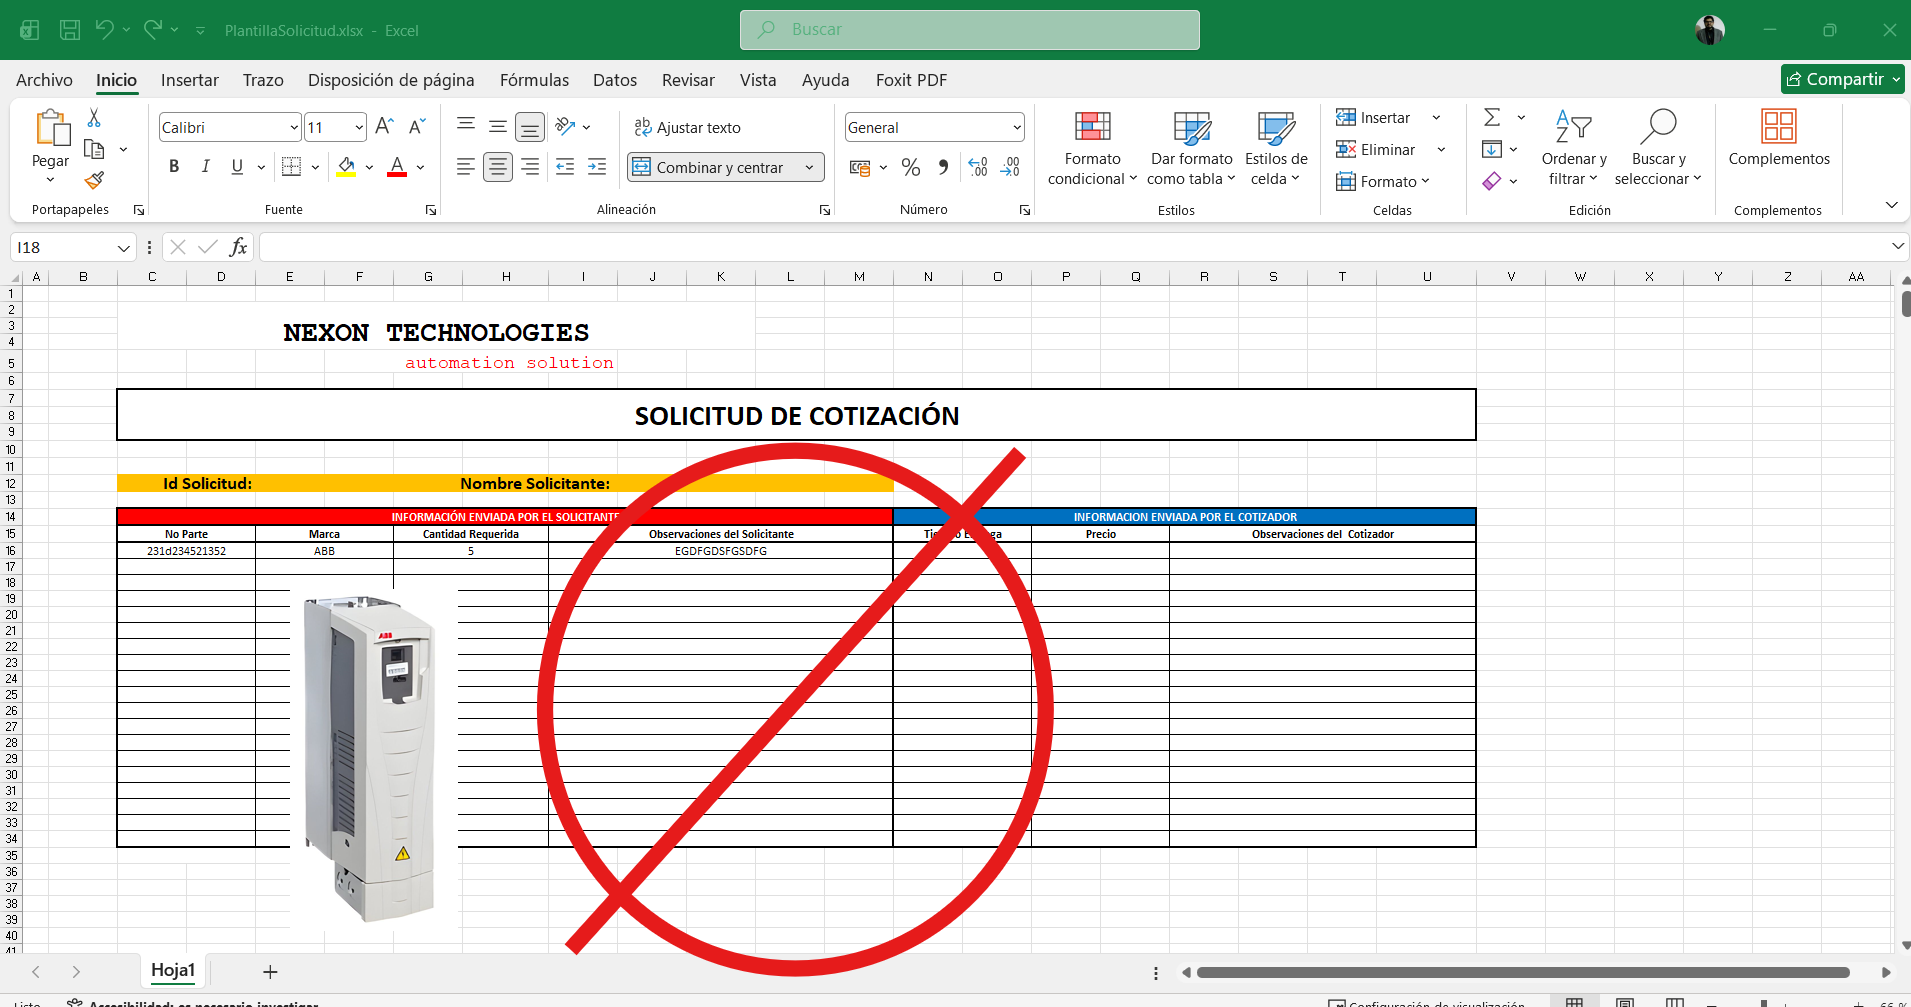
Task: Click the cell borders icon
Action: [x=291, y=167]
